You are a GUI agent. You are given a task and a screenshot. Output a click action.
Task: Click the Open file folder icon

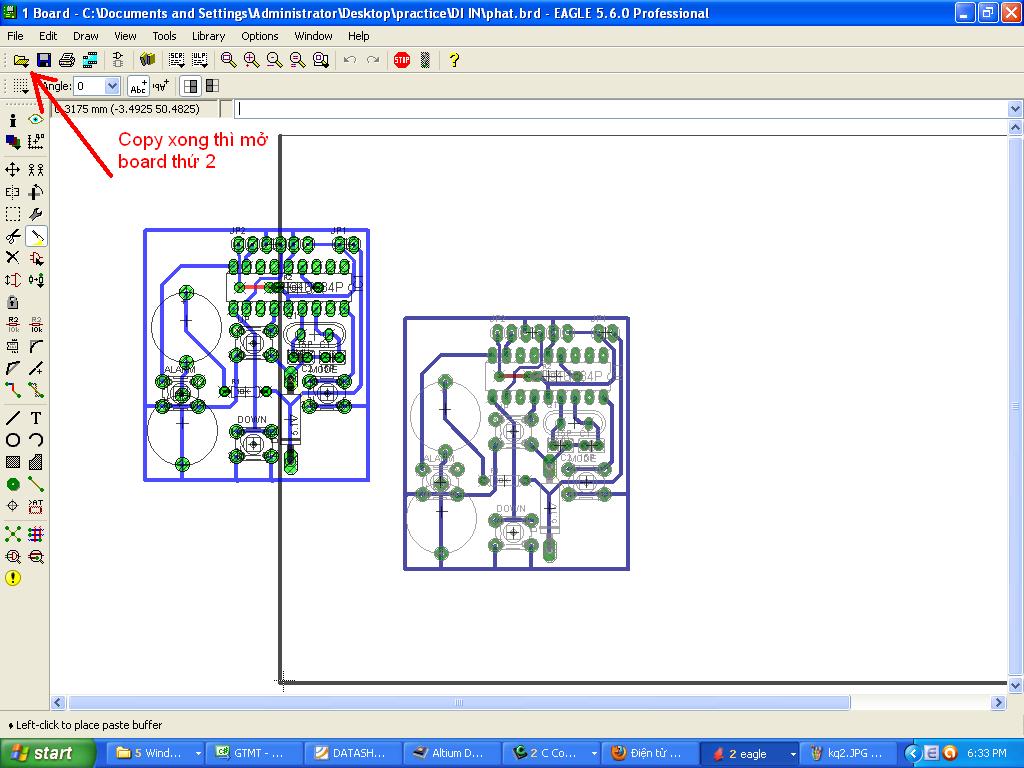pos(21,60)
